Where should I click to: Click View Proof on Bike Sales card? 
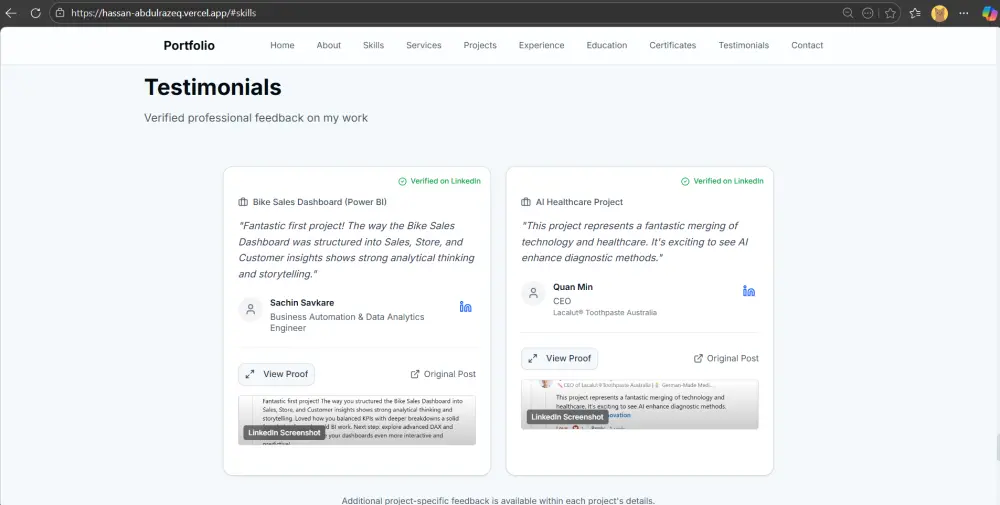[276, 374]
